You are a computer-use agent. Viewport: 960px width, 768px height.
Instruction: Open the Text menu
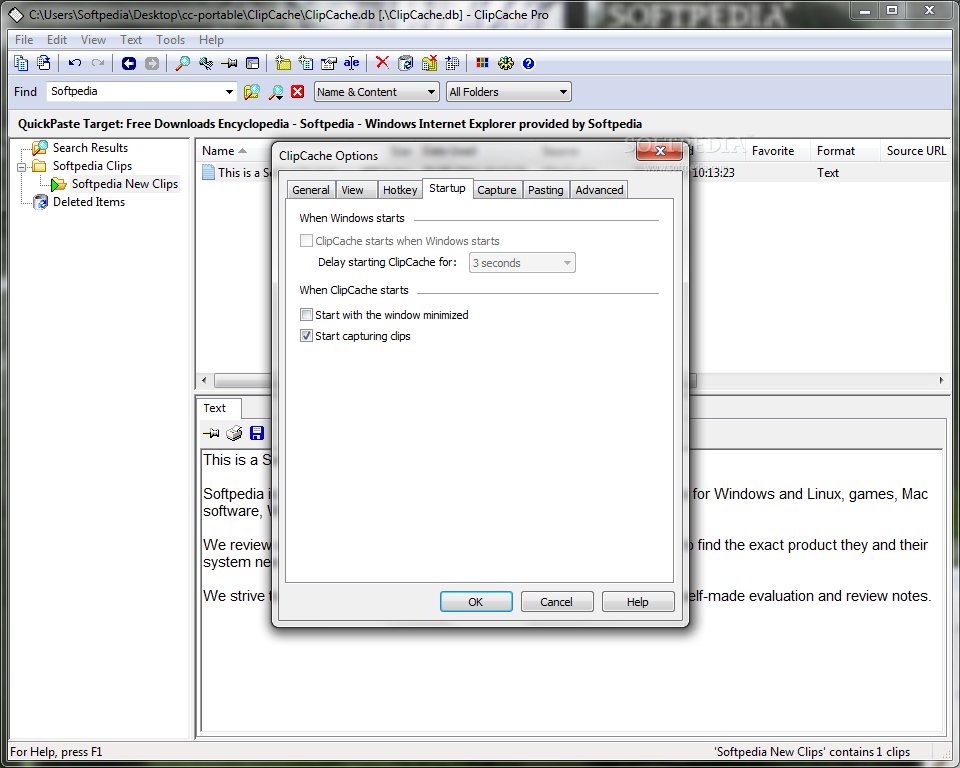(130, 40)
